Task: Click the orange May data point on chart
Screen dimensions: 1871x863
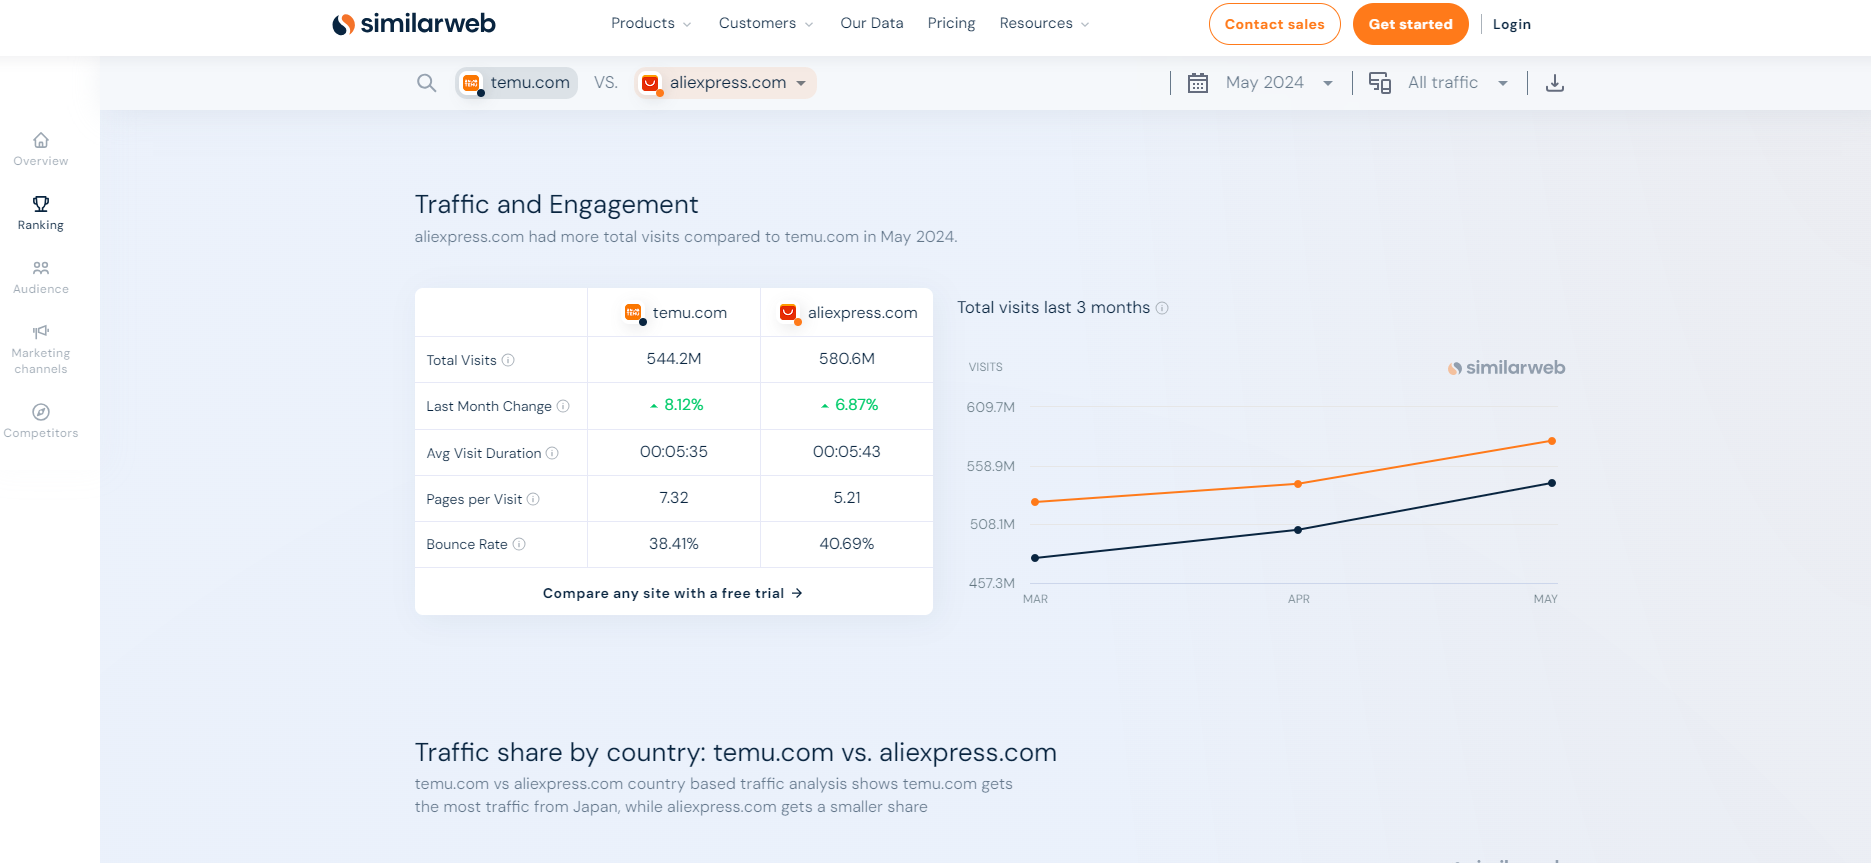Action: (1552, 441)
